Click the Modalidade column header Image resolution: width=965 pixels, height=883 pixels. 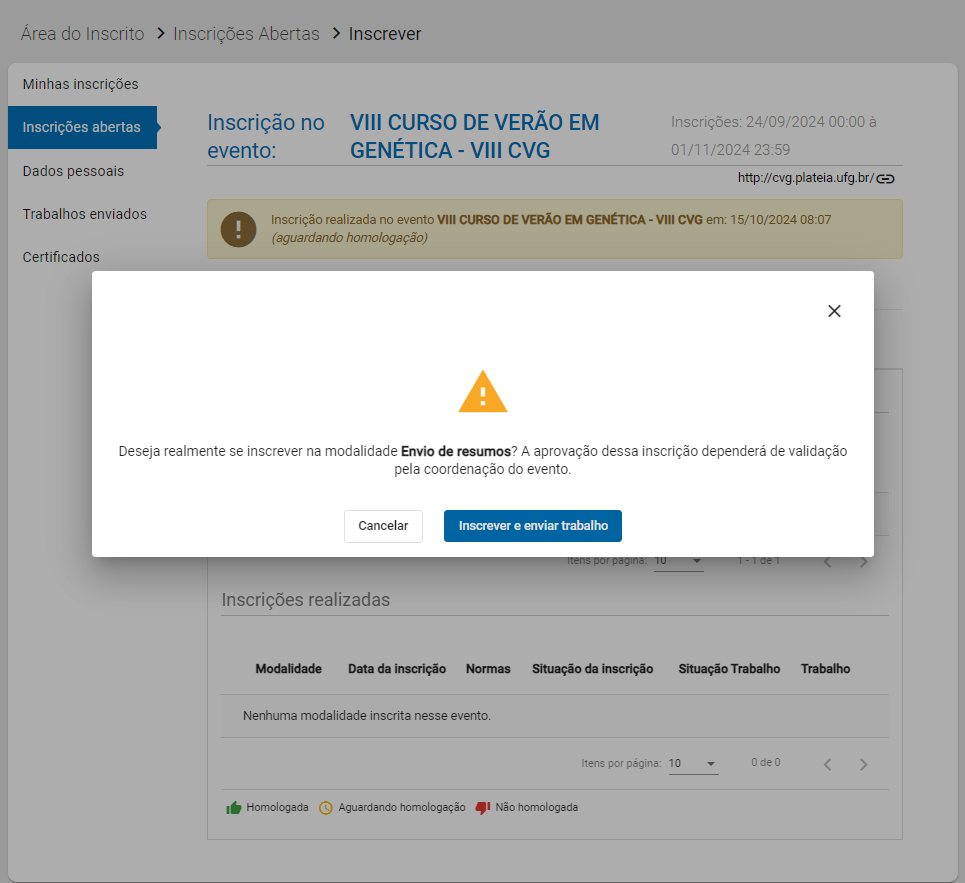click(289, 669)
